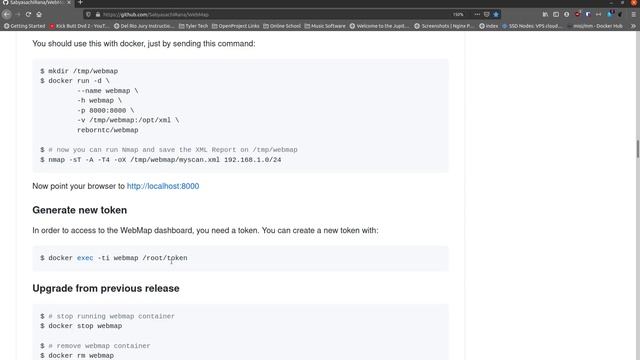Expand the OpenProject Links bookmark folder
640x360 pixels.
(236, 26)
